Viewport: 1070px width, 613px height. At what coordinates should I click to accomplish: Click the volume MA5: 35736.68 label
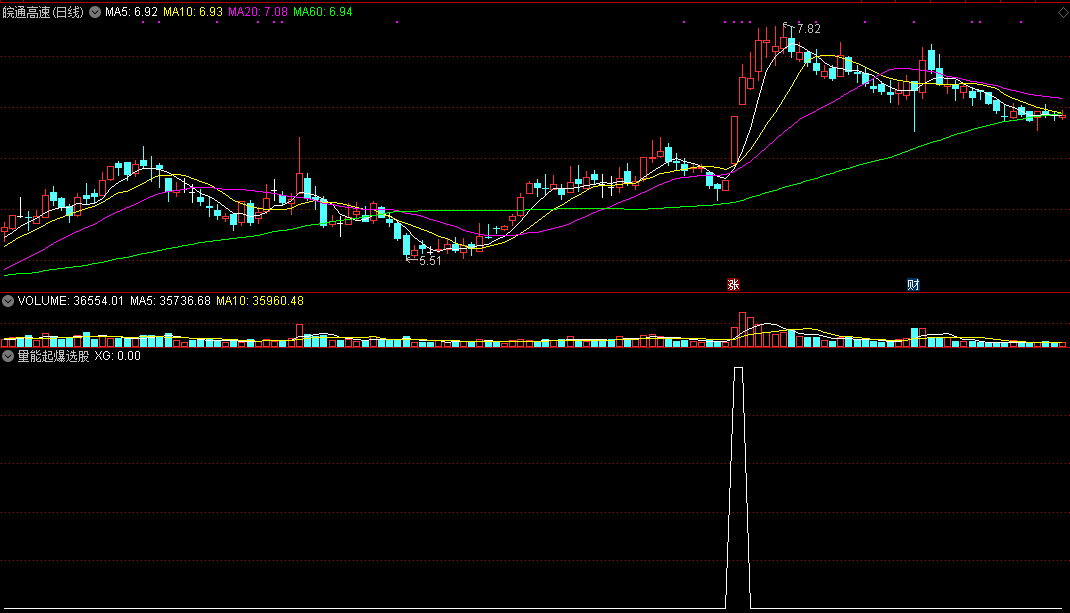coord(170,301)
